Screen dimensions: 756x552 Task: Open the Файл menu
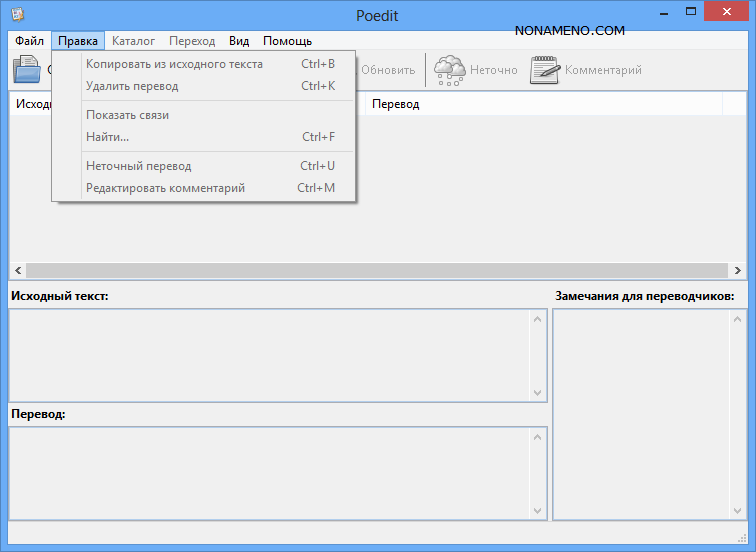tap(29, 41)
